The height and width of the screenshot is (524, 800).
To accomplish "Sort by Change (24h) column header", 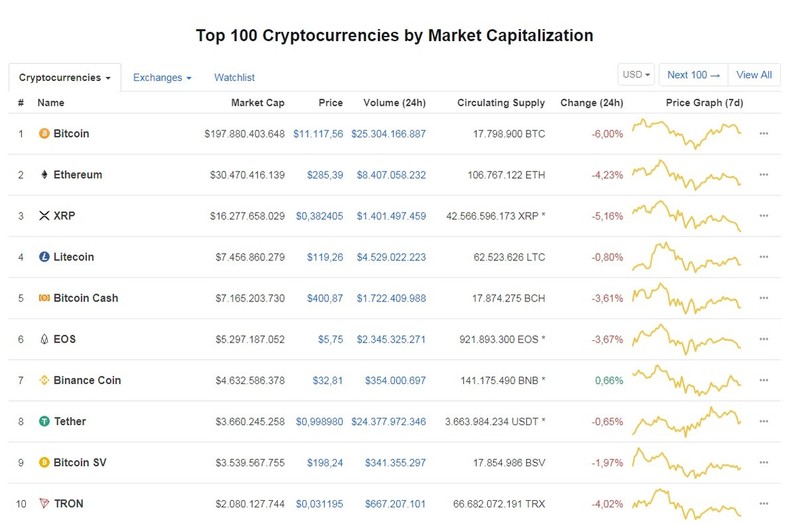I will pos(592,103).
